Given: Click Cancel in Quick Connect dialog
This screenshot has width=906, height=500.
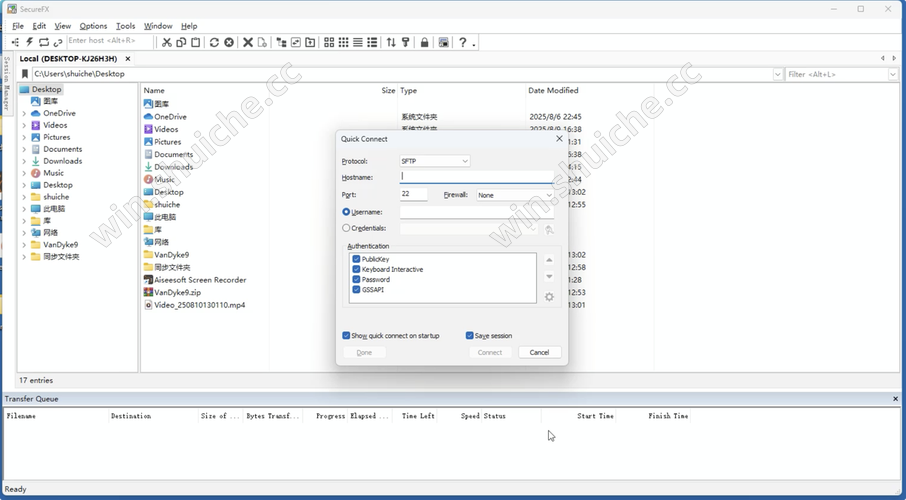Looking at the screenshot, I should click(540, 353).
